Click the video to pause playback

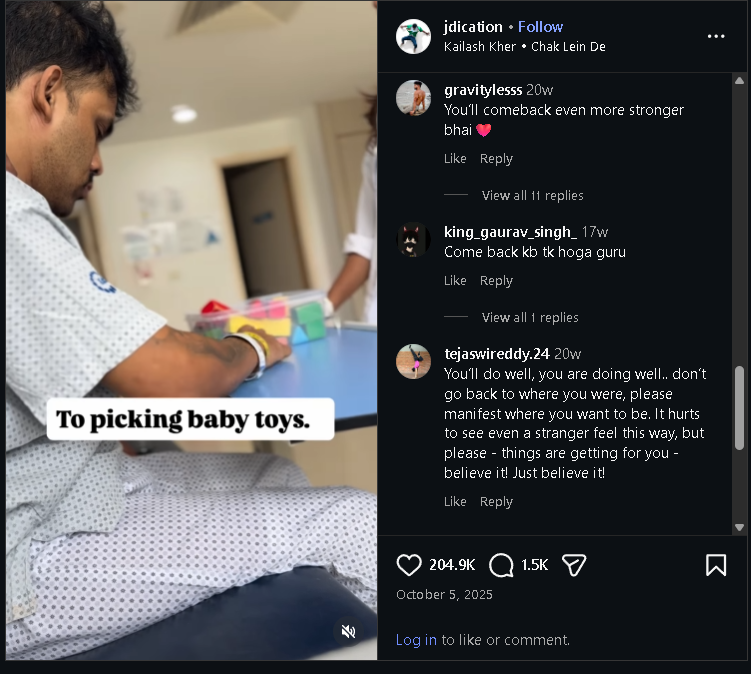(x=190, y=250)
